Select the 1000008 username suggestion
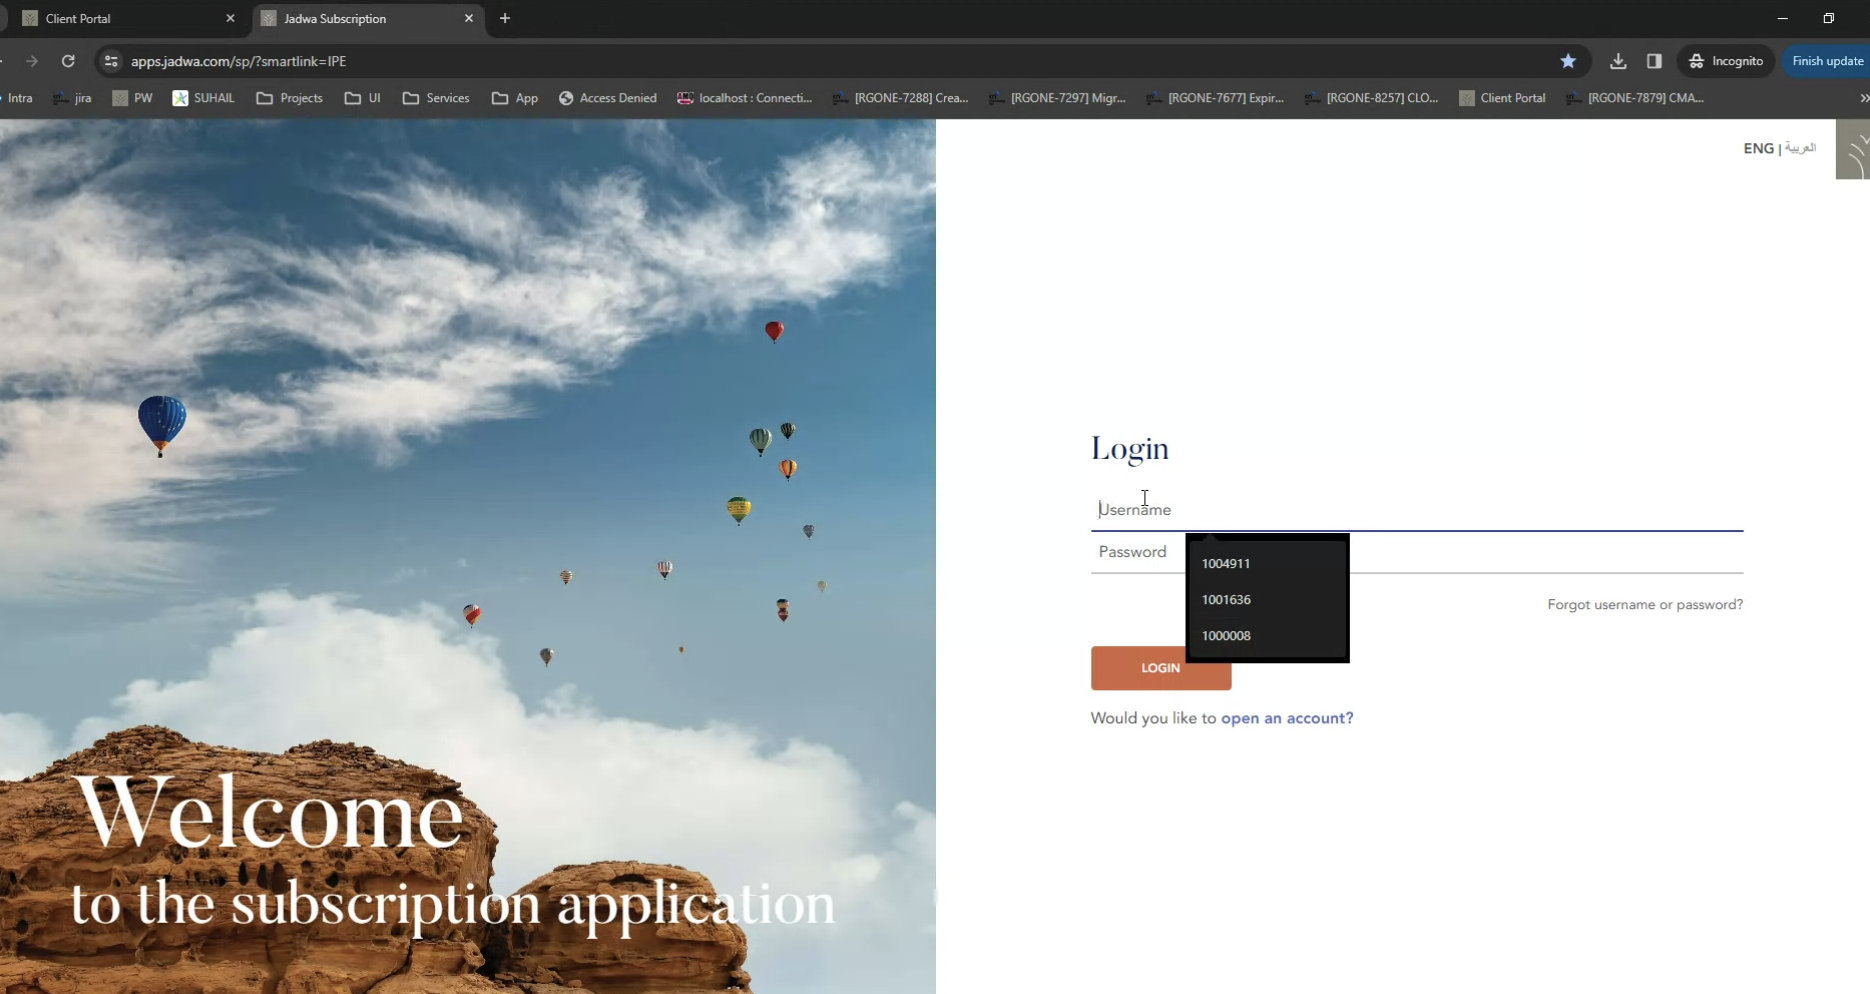1870x994 pixels. point(1226,636)
